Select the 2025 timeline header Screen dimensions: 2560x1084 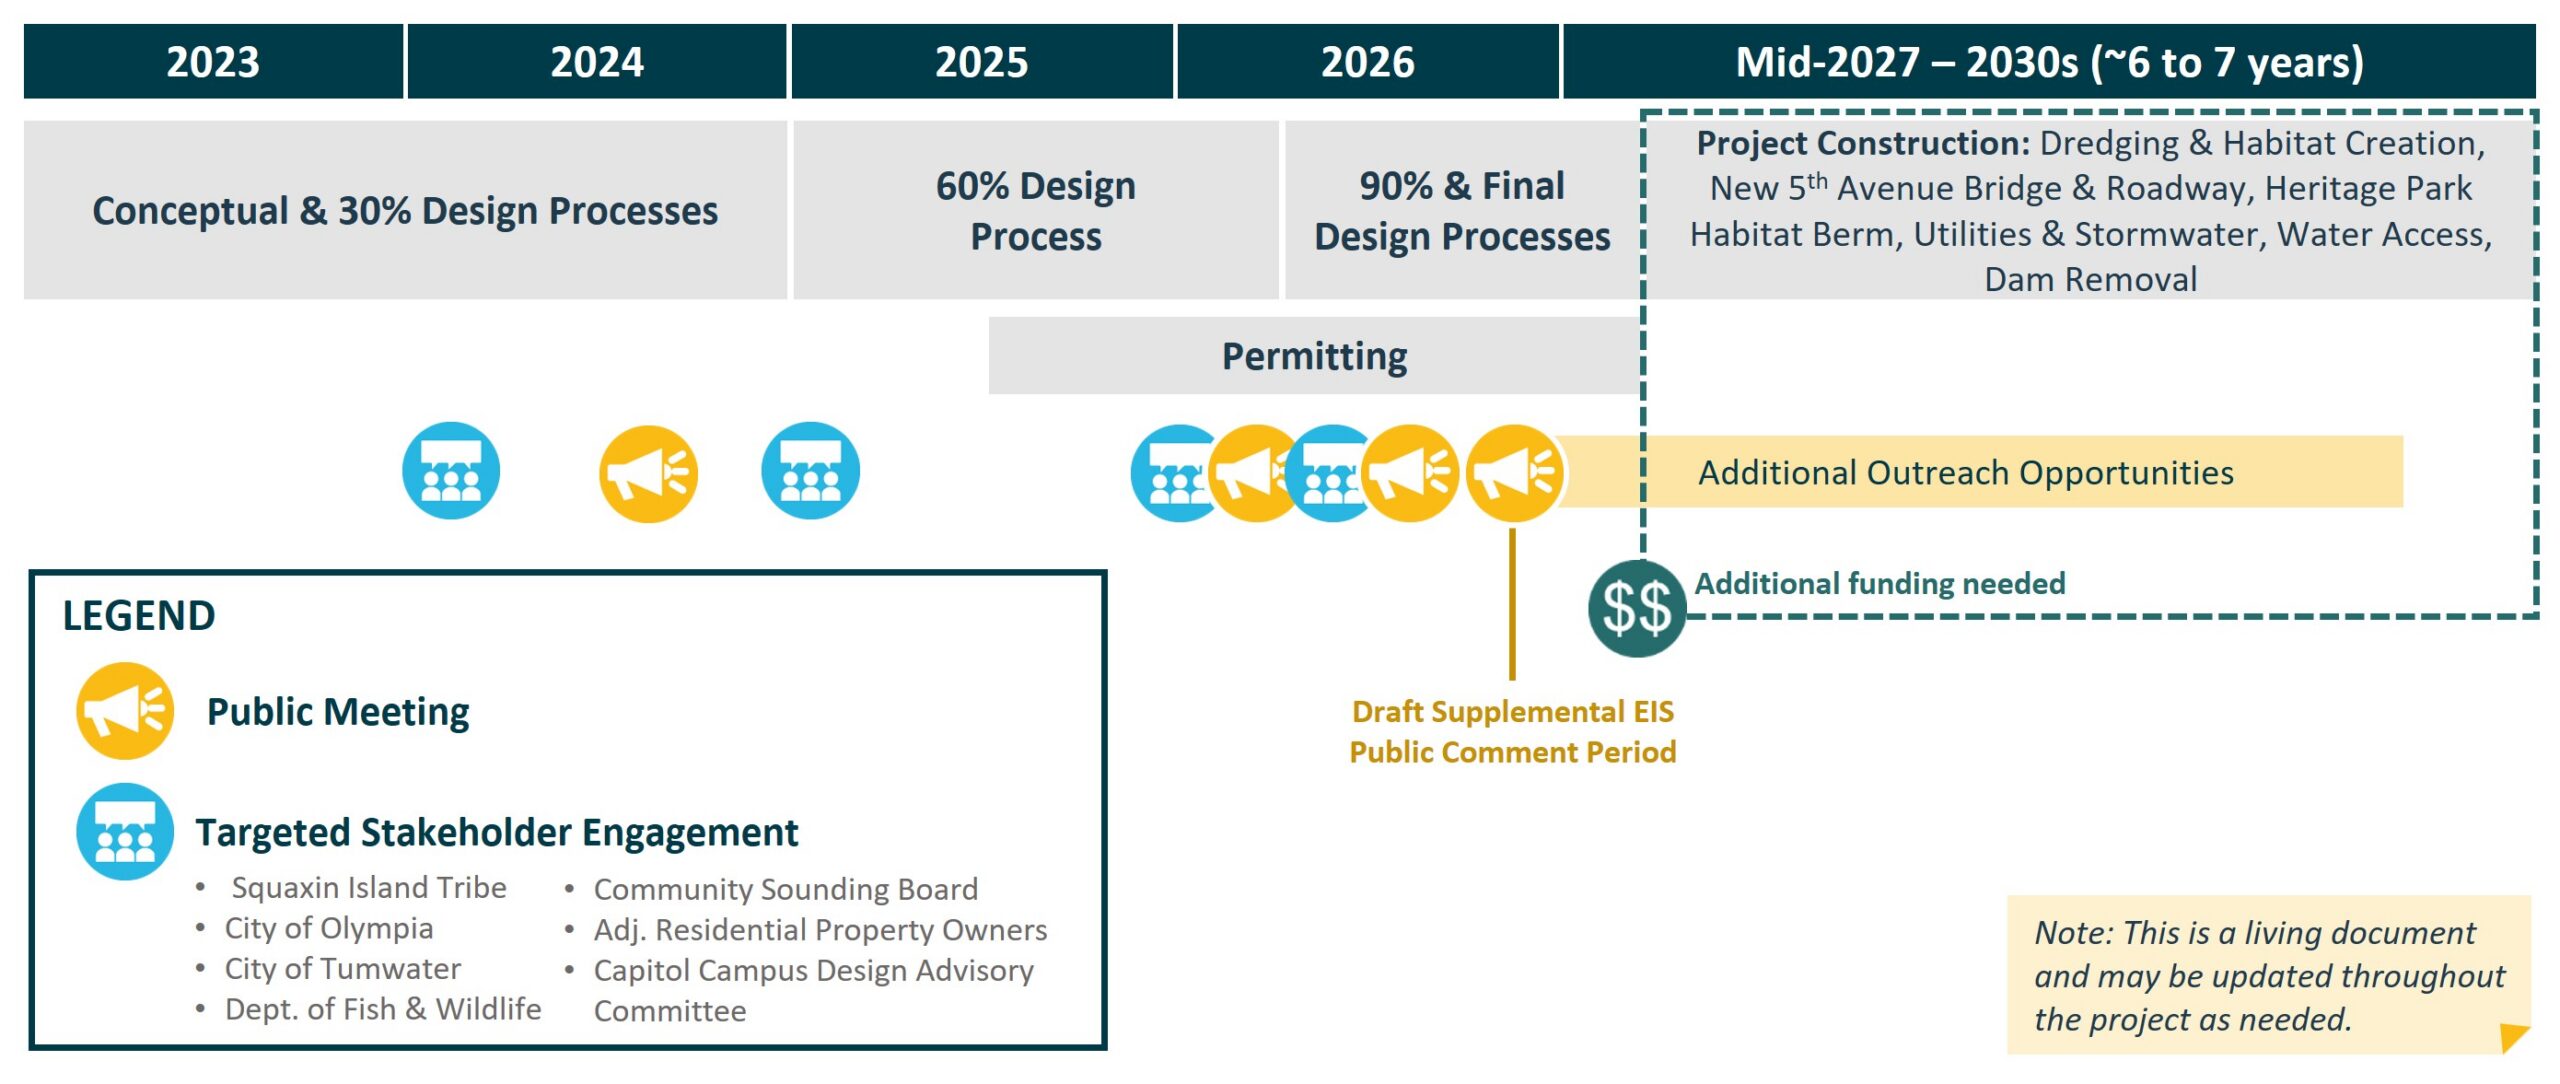point(982,62)
